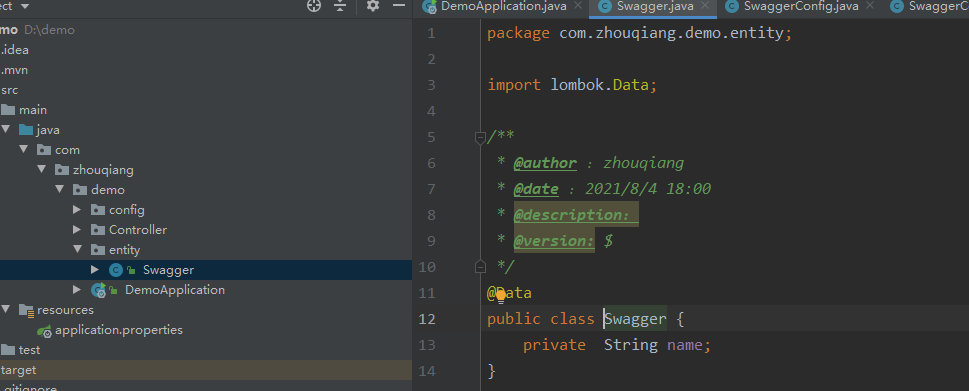
Task: Click the DemoApplication.java tab icon
Action: point(429,7)
